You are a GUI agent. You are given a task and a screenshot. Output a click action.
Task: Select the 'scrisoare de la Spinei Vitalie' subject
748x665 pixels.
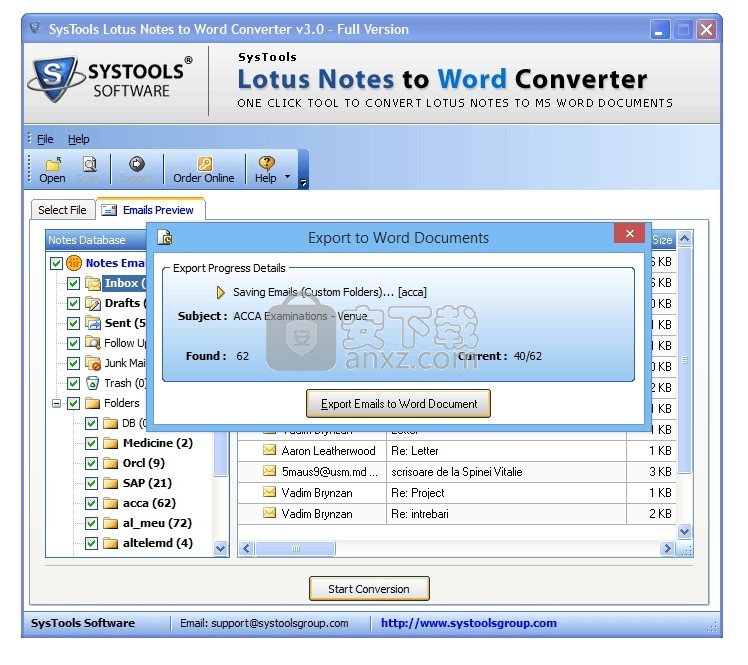point(457,472)
